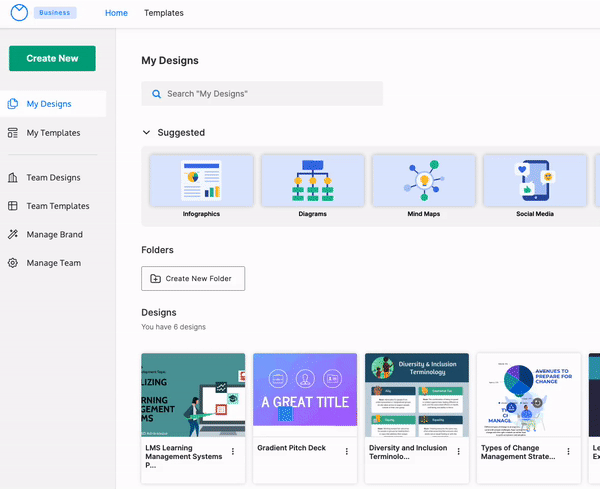Click the Mind Maps label text
The image size is (600, 489).
point(424,214)
